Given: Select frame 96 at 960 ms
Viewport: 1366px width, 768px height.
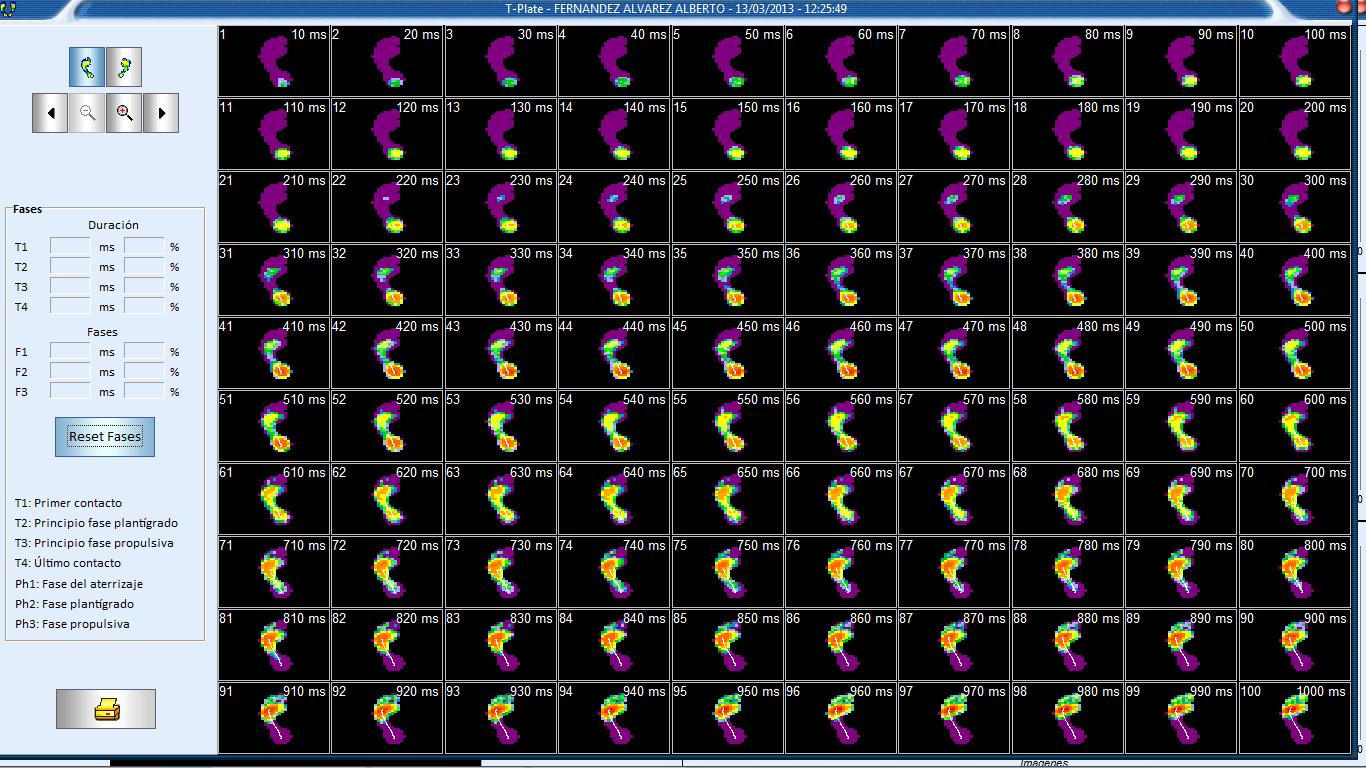Looking at the screenshot, I should pos(841,718).
